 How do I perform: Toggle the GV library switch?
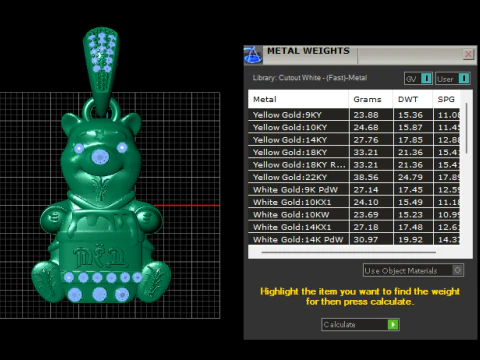pyautogui.click(x=426, y=78)
